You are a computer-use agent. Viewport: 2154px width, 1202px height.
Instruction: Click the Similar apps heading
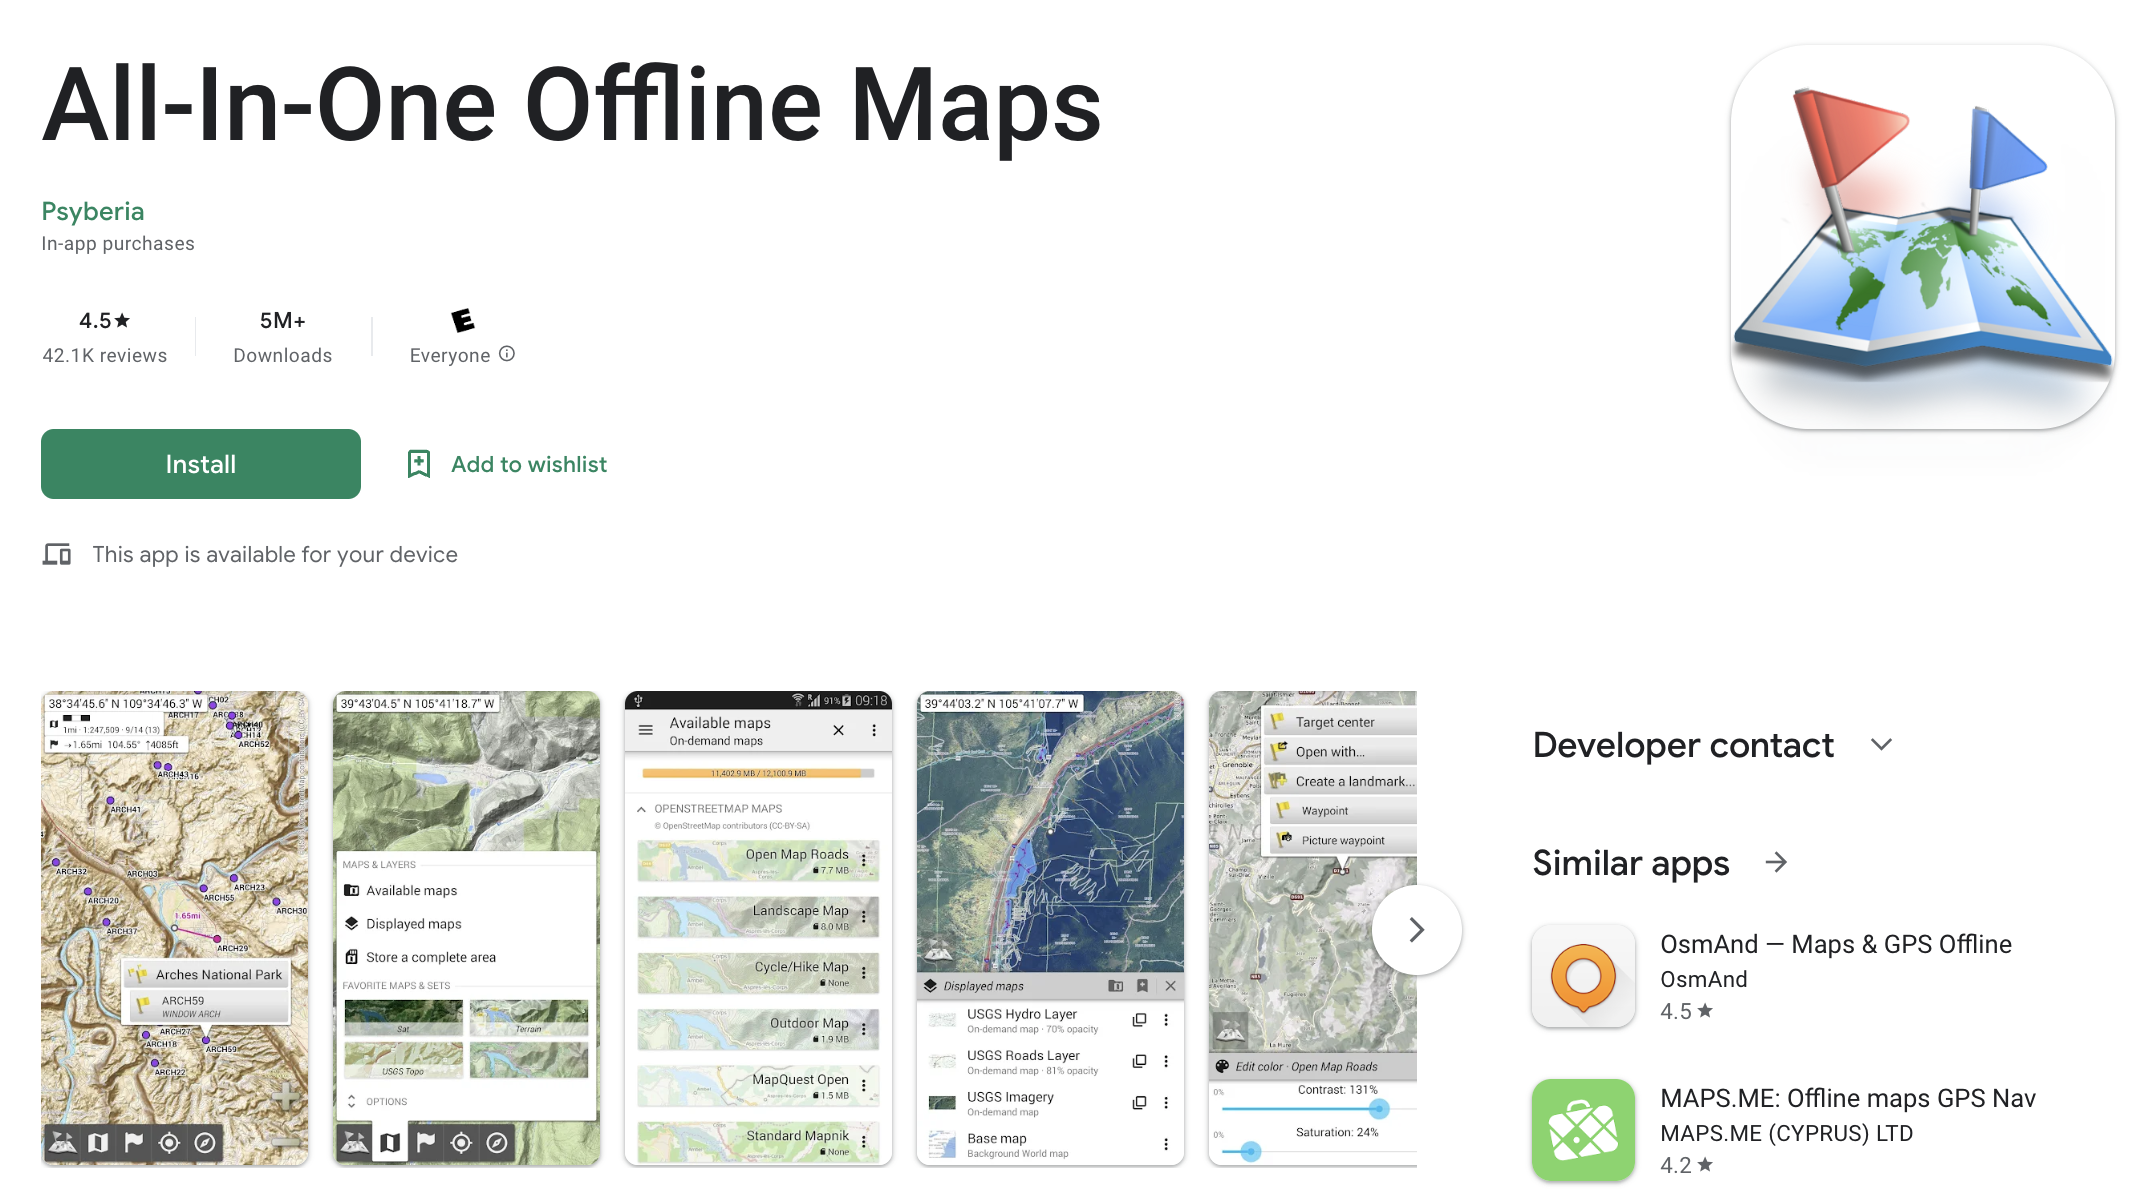(x=1631, y=862)
